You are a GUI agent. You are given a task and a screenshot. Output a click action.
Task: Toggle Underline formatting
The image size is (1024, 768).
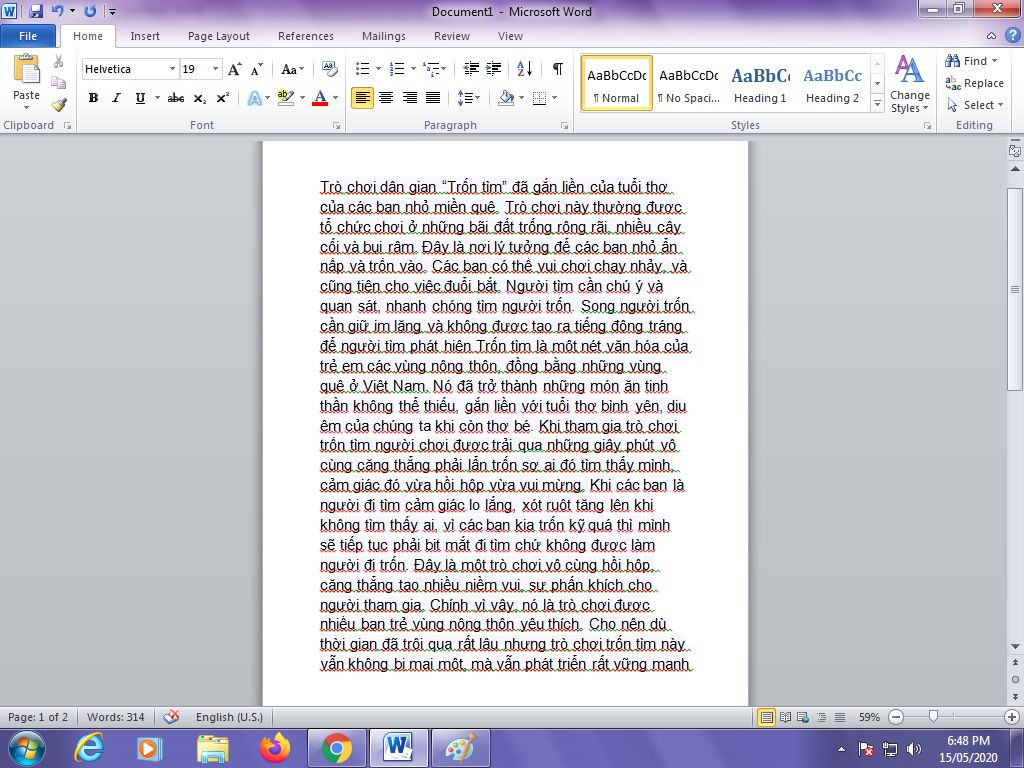140,98
